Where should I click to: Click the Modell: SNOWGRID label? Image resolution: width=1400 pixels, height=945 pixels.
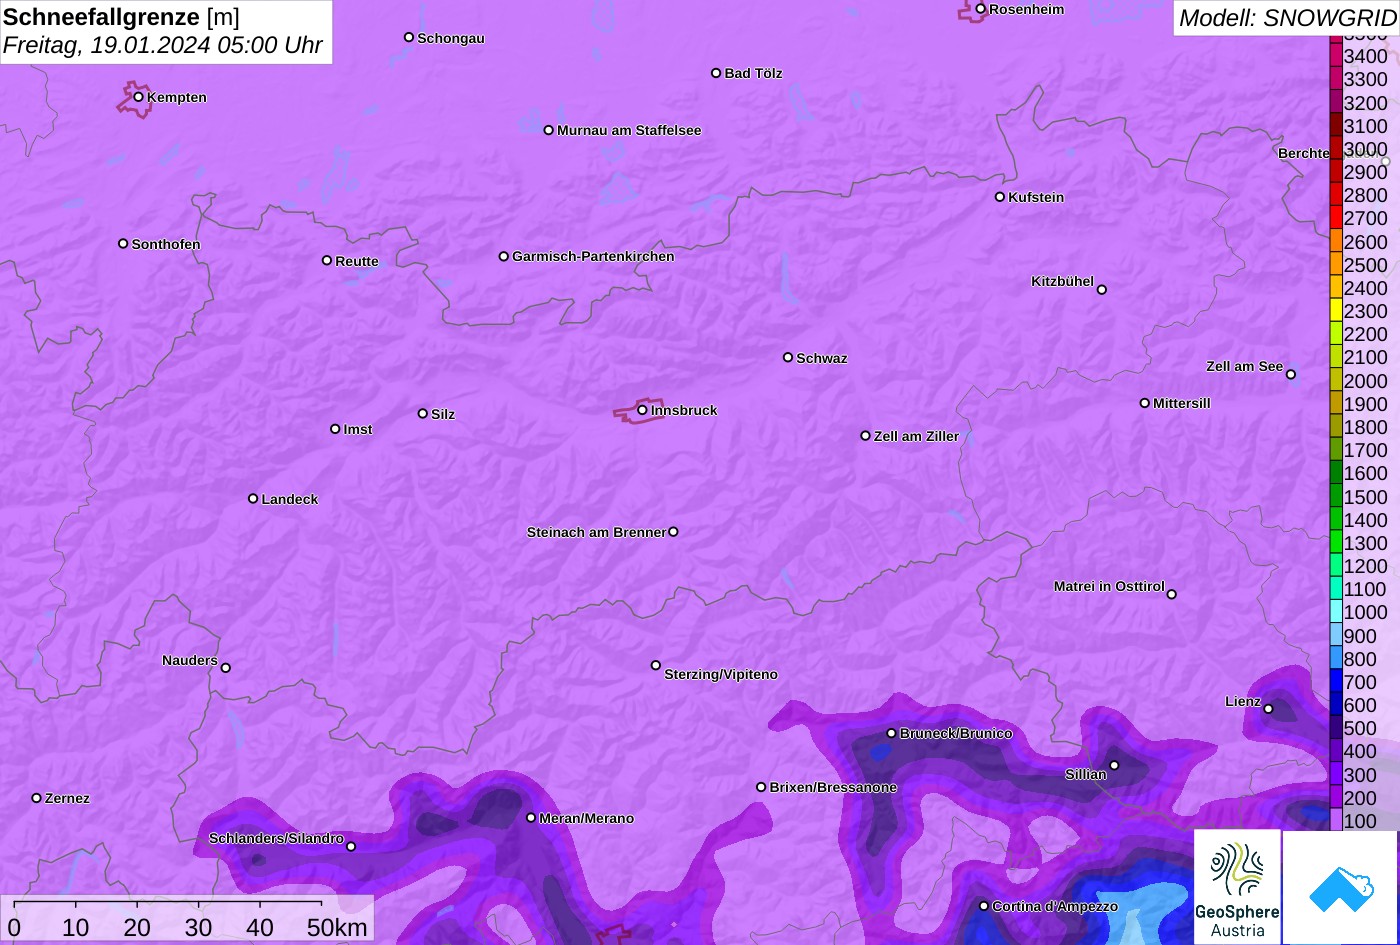(x=1287, y=17)
